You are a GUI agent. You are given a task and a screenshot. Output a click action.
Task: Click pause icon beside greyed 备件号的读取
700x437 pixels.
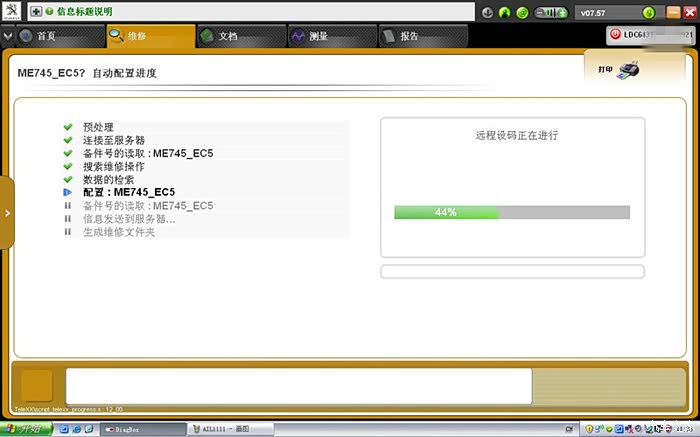(67, 206)
